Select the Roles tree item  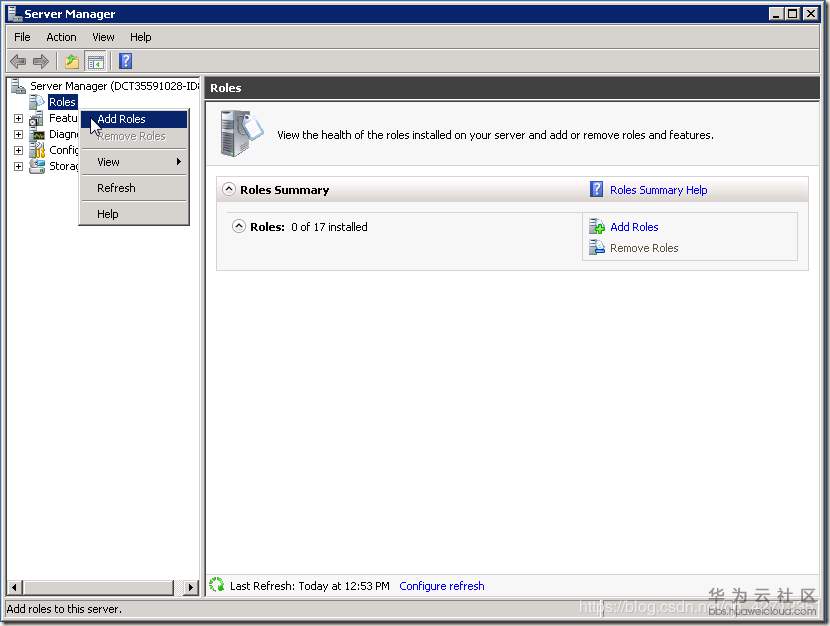click(62, 102)
